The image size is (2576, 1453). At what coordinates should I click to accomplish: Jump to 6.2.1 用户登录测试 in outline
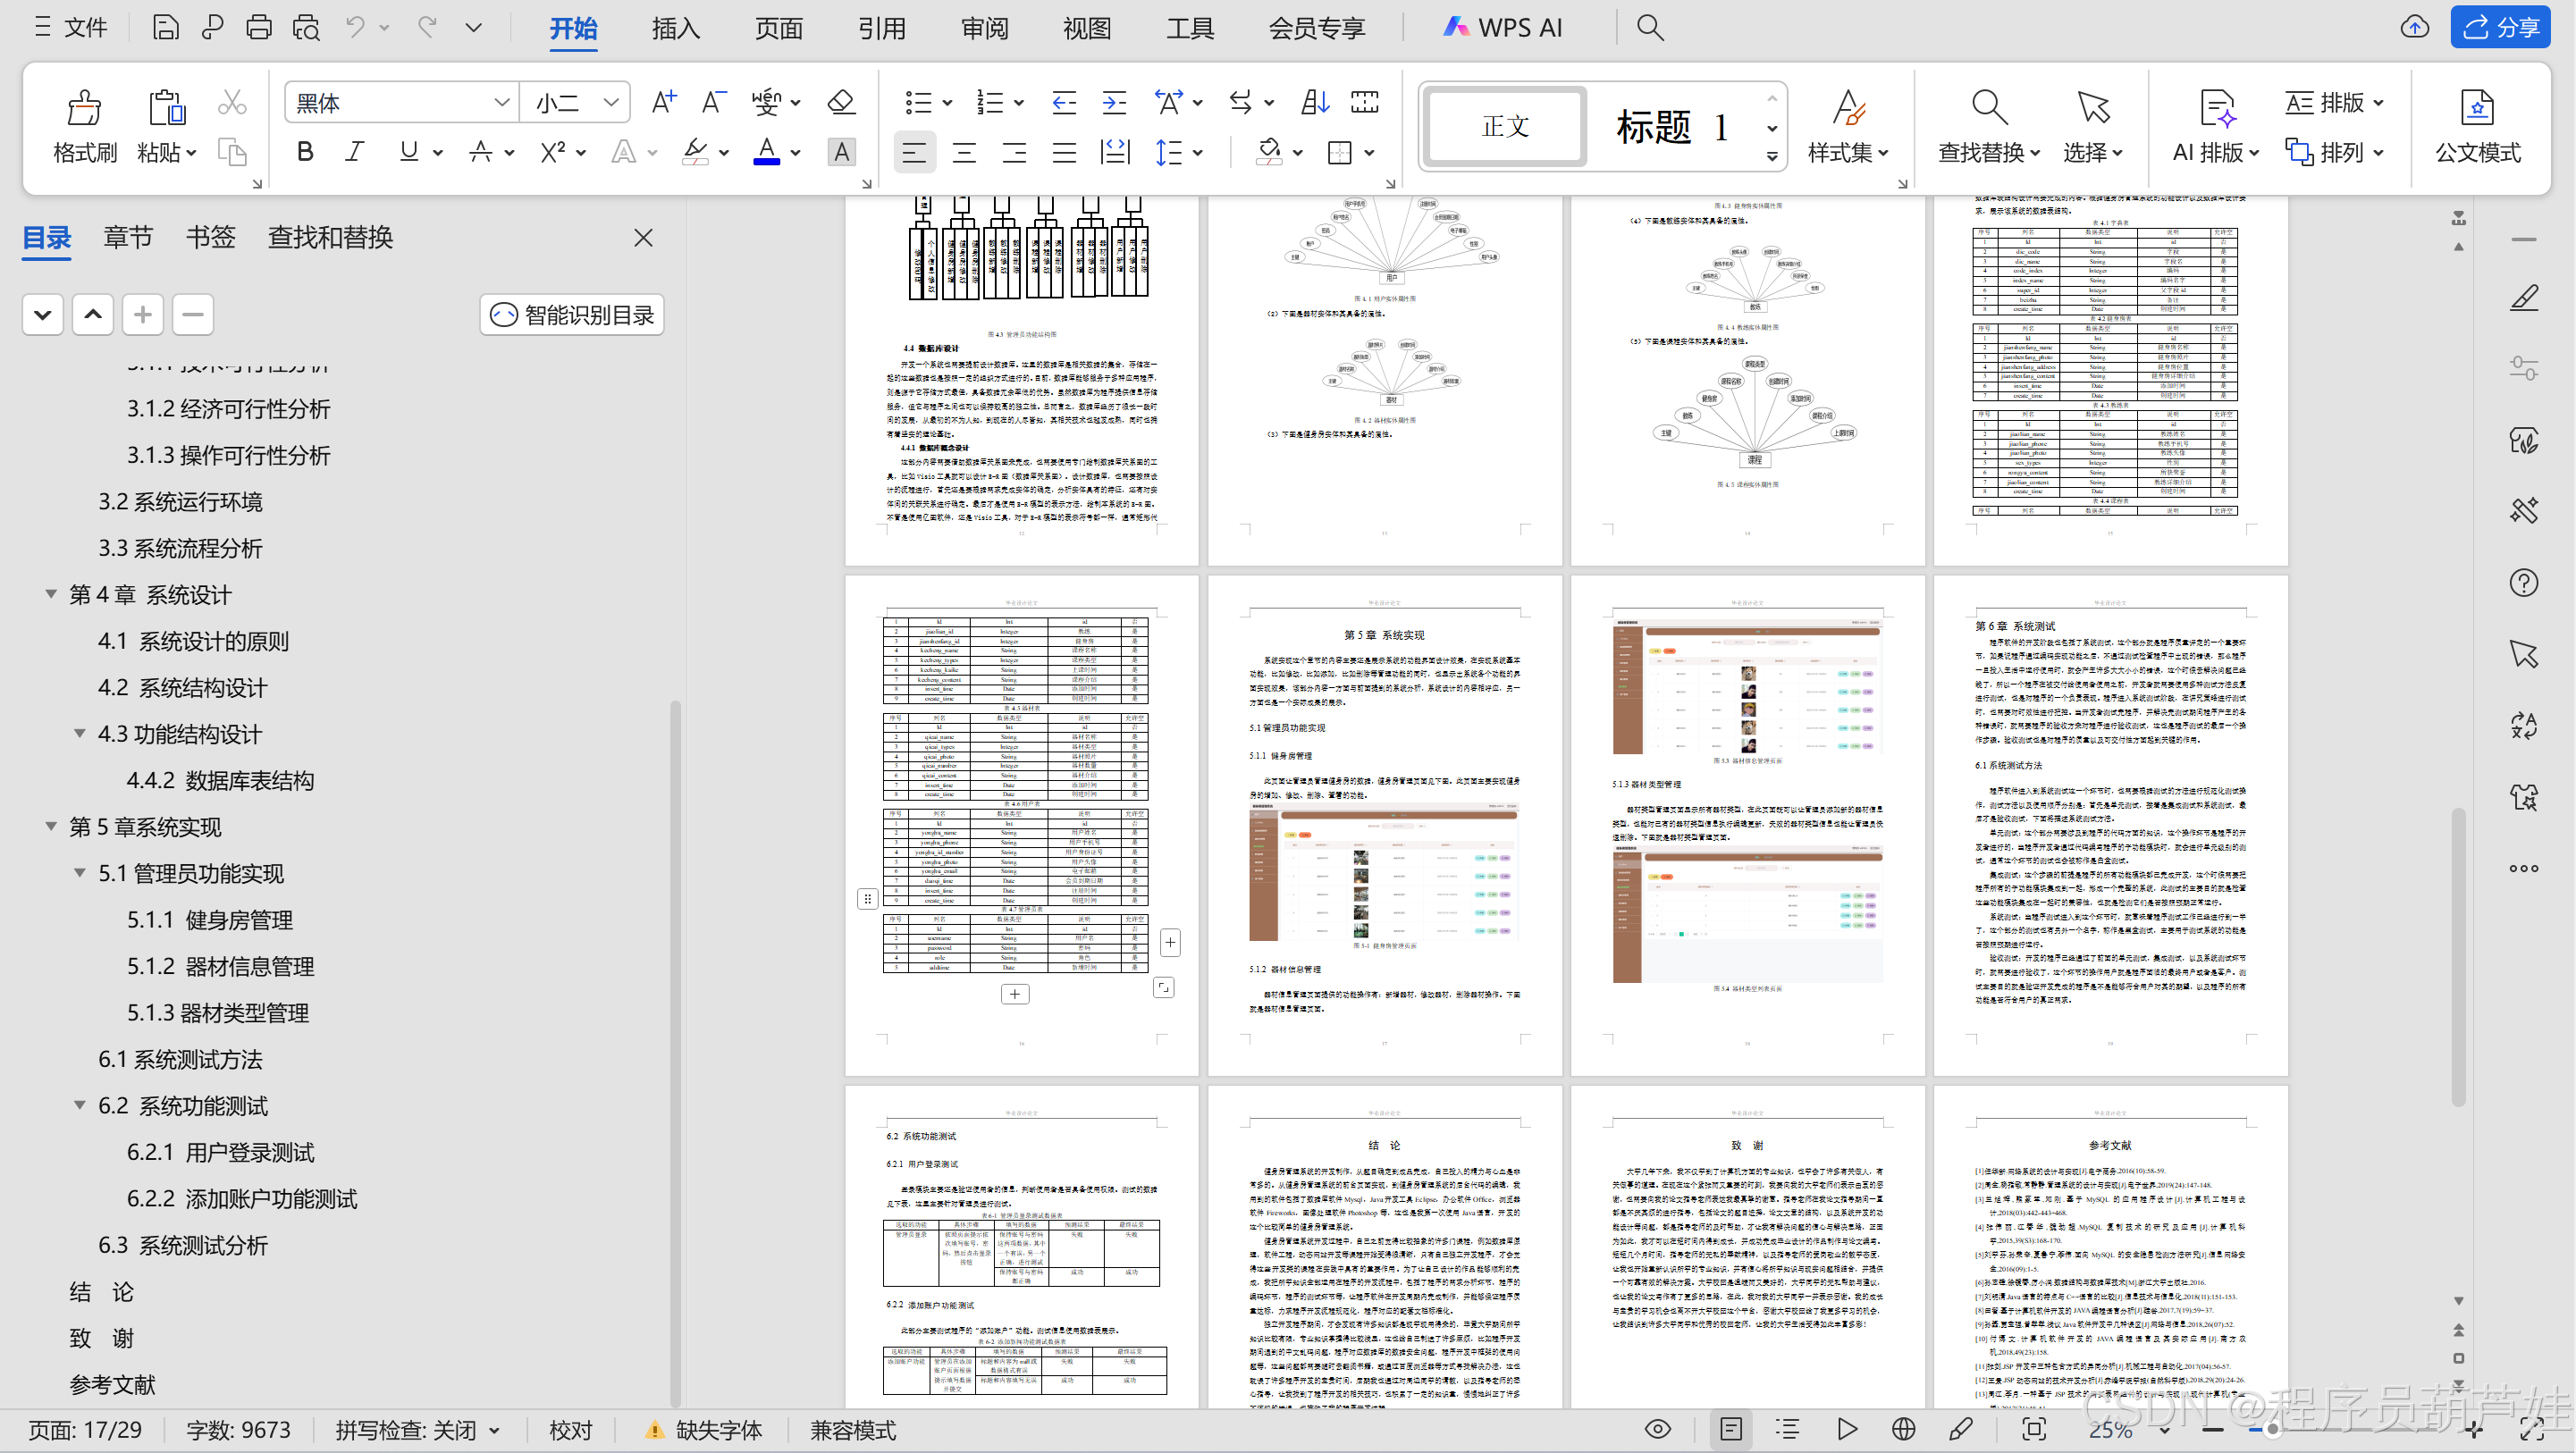coord(220,1152)
